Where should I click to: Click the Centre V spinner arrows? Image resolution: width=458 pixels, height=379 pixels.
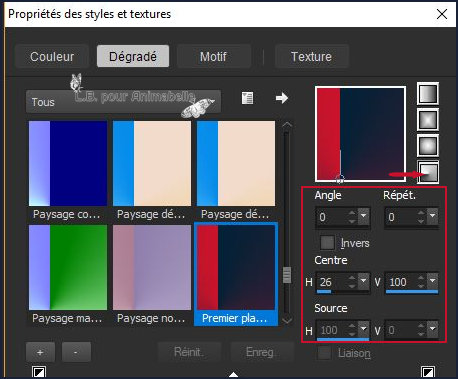point(421,282)
